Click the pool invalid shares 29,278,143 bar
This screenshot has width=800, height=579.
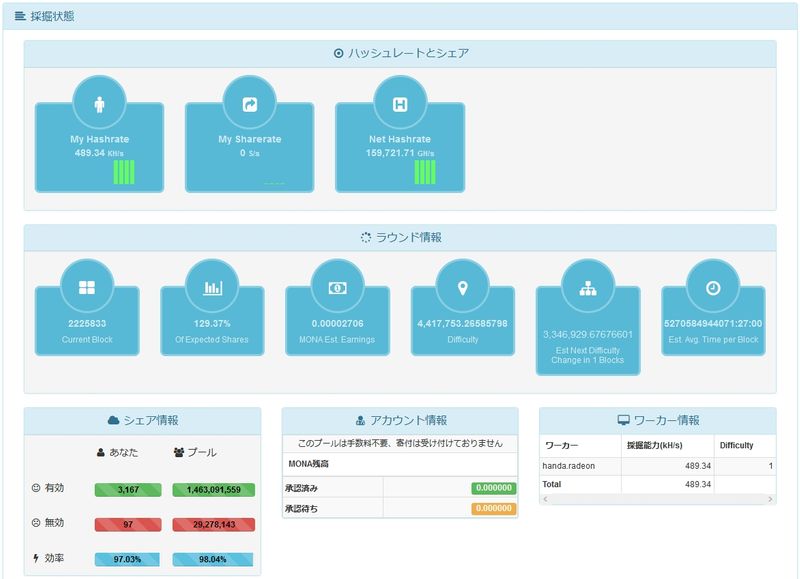213,524
